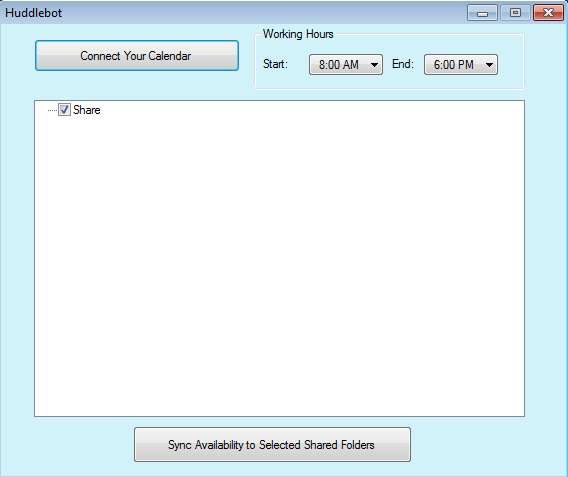Click the Huddlebot window title text
Screen dimensions: 568x477
[33, 13]
